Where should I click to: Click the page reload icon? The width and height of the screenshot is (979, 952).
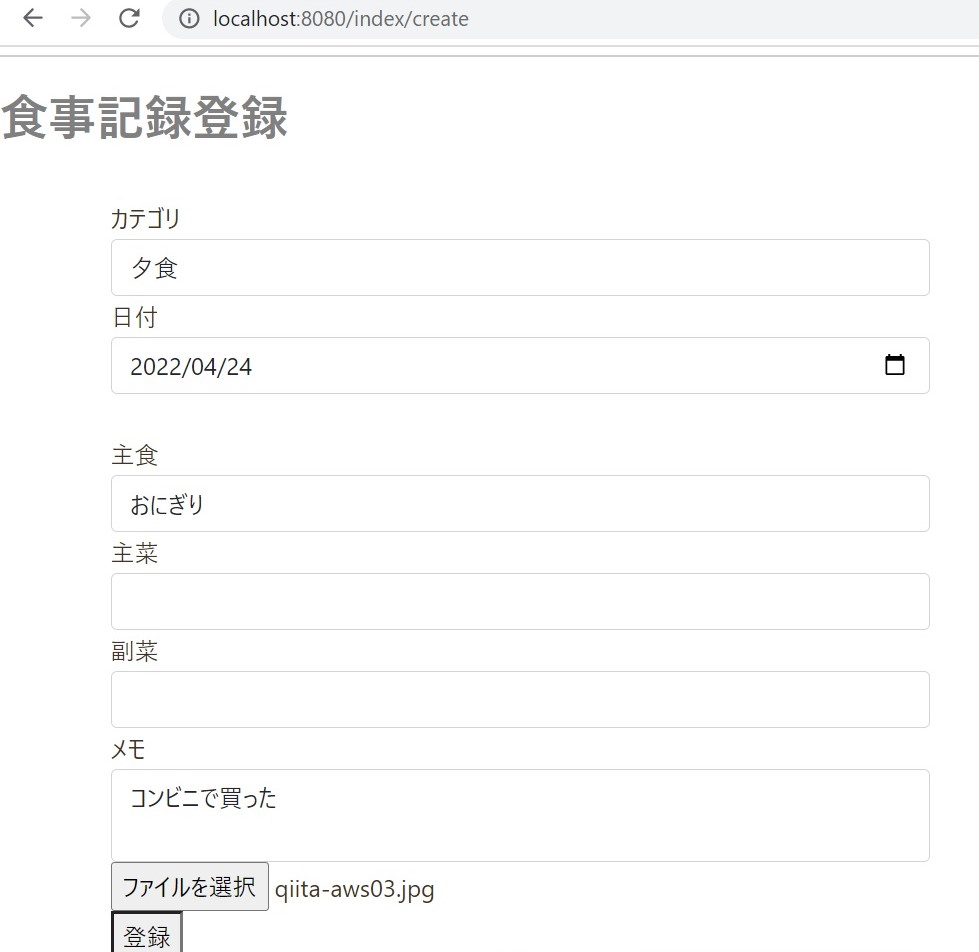(128, 17)
